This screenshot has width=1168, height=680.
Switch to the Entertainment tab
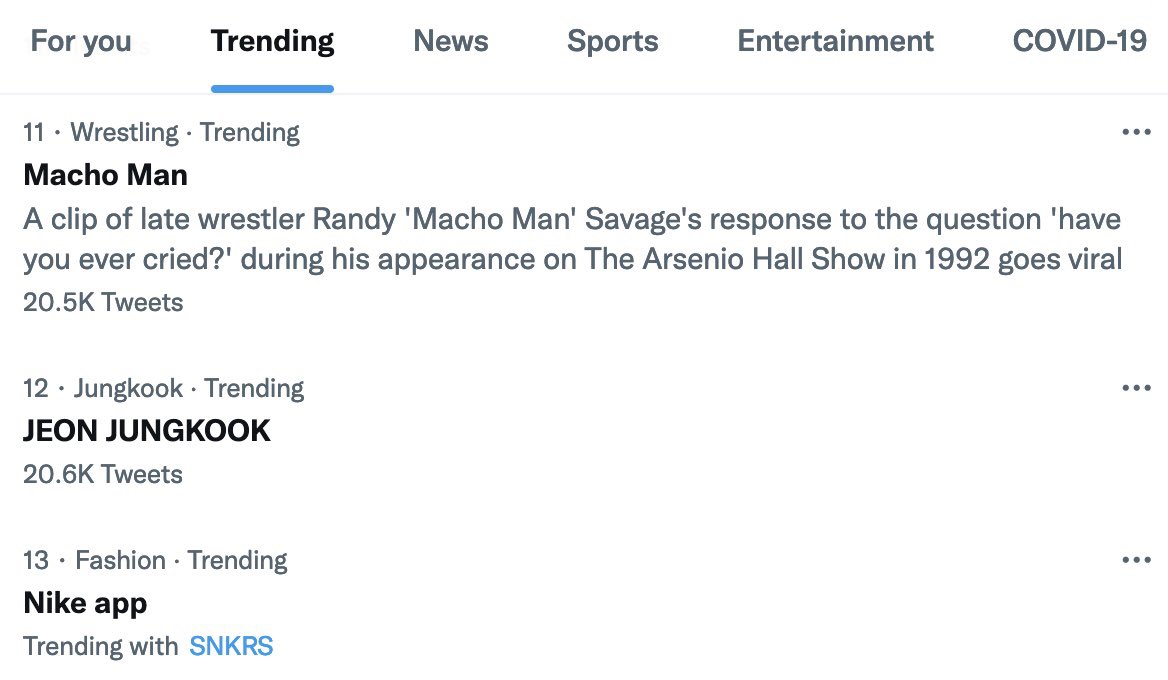coord(835,41)
